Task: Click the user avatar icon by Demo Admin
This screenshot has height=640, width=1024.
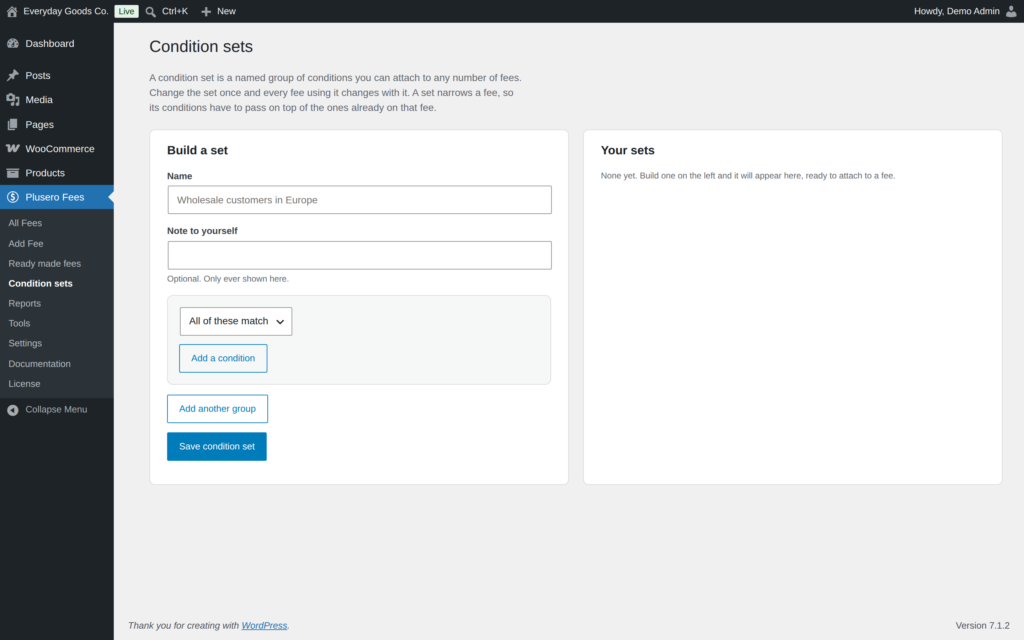Action: point(1011,11)
